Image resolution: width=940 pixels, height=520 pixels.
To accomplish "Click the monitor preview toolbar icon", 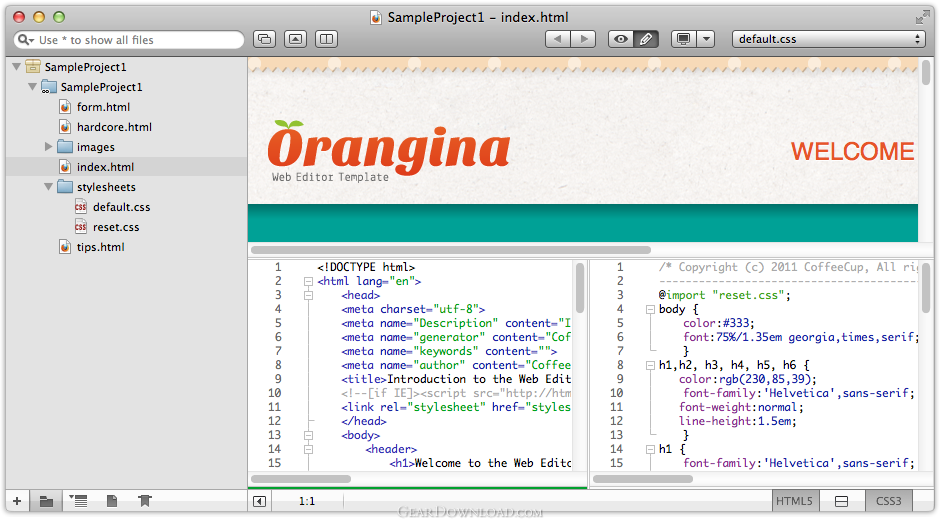I will (x=683, y=39).
